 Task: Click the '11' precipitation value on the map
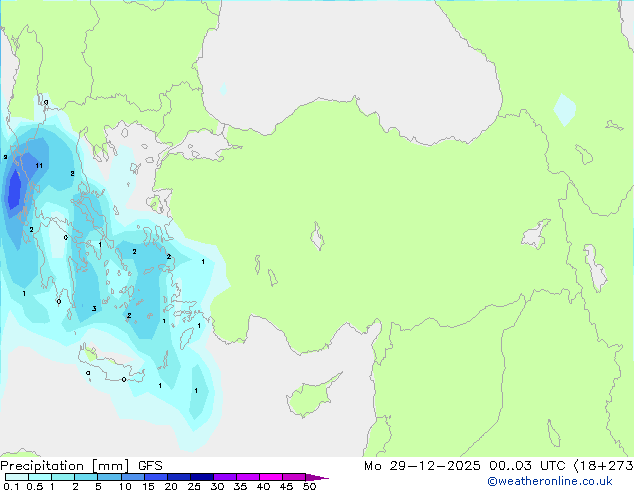coord(39,165)
